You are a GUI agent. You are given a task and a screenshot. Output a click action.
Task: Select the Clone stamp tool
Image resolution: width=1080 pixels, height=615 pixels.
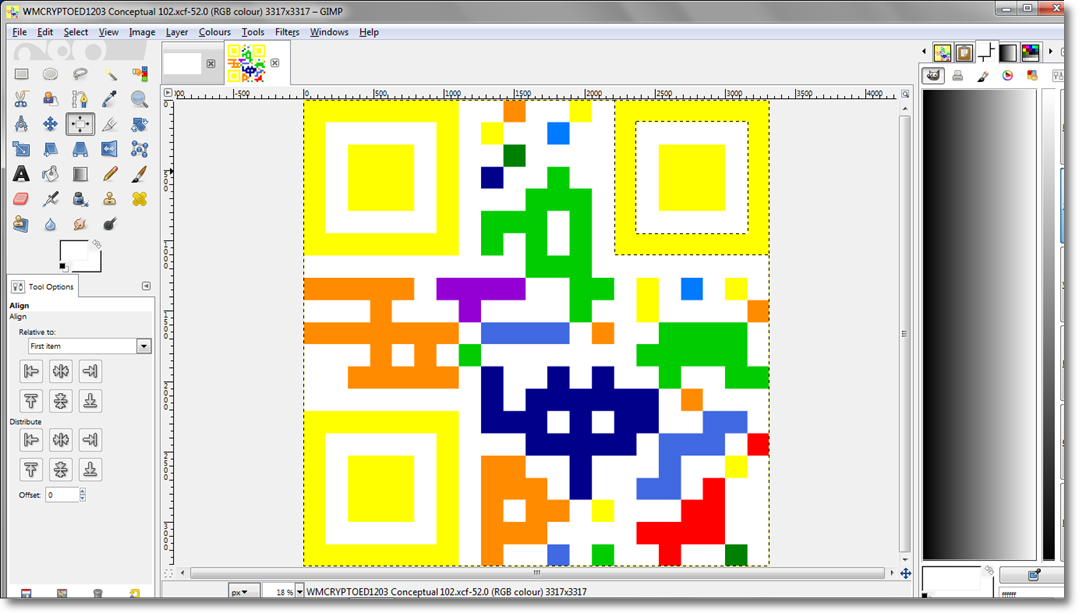(x=110, y=199)
